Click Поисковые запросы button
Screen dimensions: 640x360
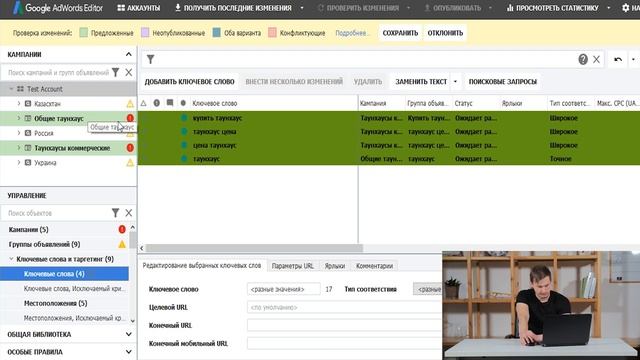tap(502, 82)
